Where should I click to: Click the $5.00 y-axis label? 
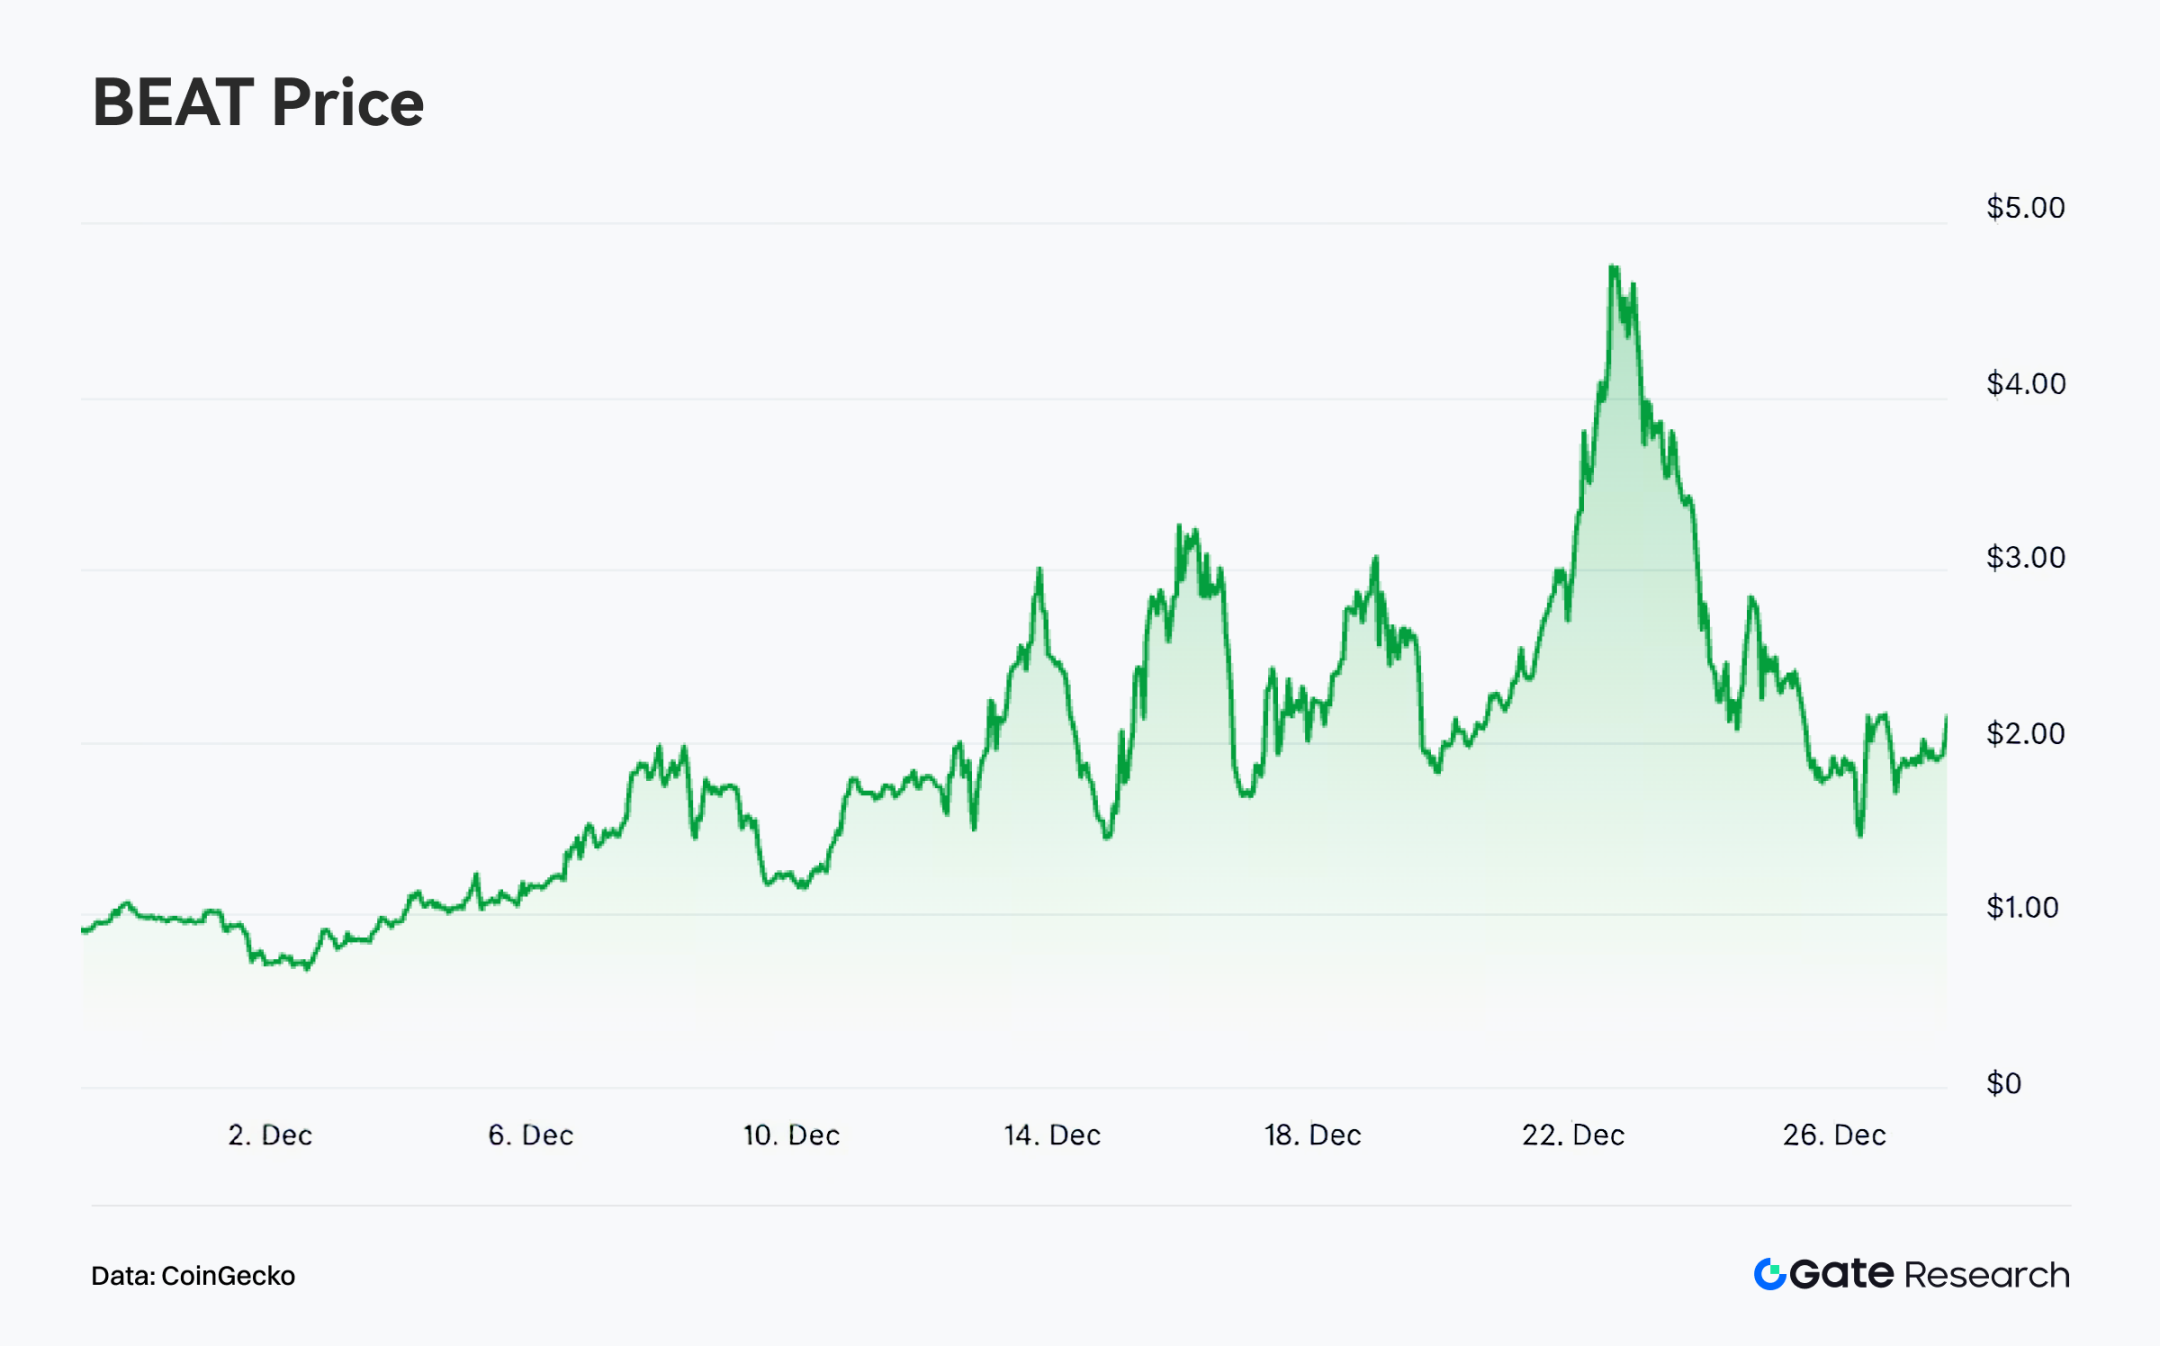coord(2025,208)
